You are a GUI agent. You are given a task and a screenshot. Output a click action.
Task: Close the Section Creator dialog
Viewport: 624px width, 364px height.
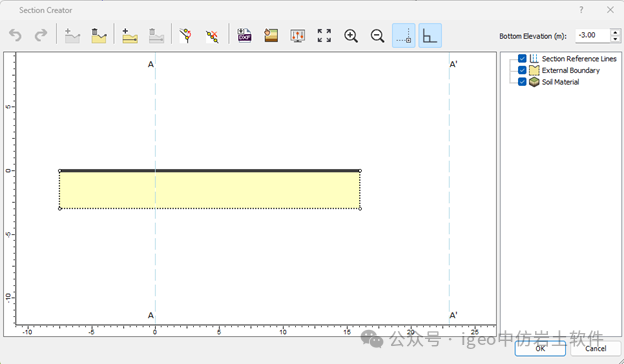click(x=610, y=10)
